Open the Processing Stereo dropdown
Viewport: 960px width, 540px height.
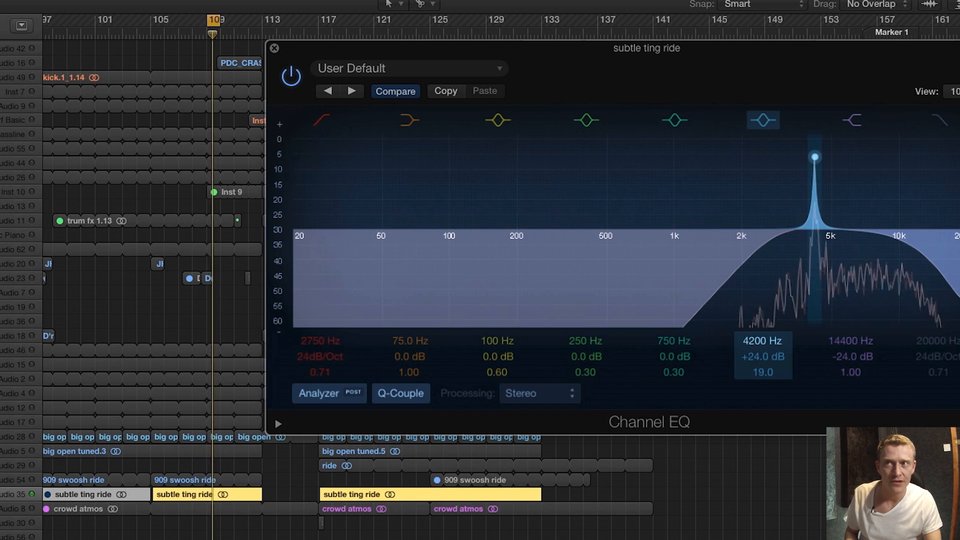(539, 393)
